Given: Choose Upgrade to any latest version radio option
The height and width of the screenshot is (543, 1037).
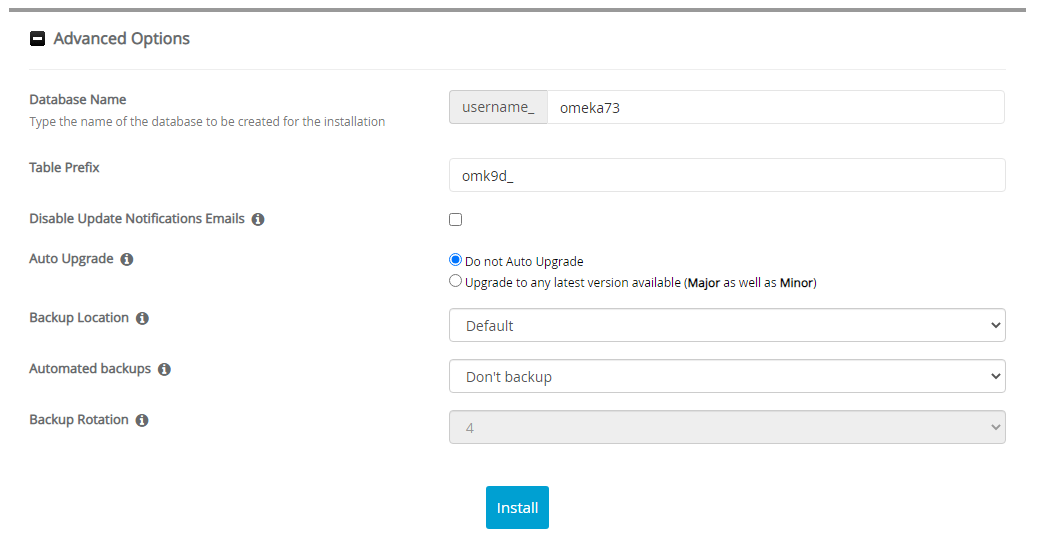Looking at the screenshot, I should pyautogui.click(x=456, y=282).
